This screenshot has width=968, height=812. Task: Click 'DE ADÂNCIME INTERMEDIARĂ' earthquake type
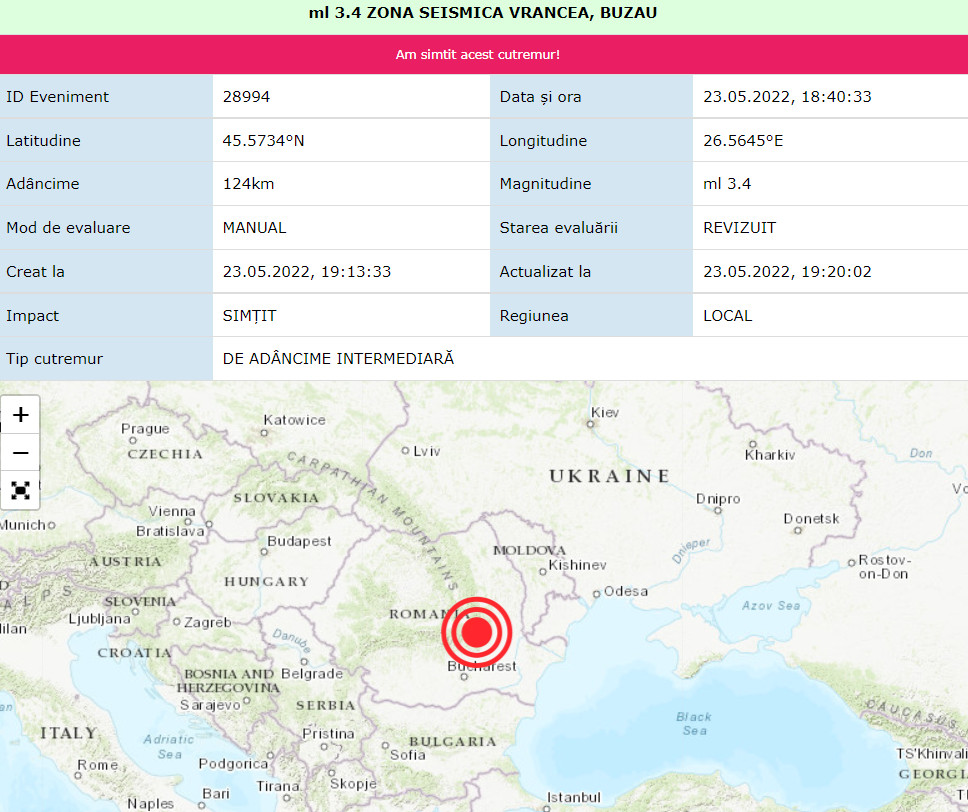pos(338,359)
